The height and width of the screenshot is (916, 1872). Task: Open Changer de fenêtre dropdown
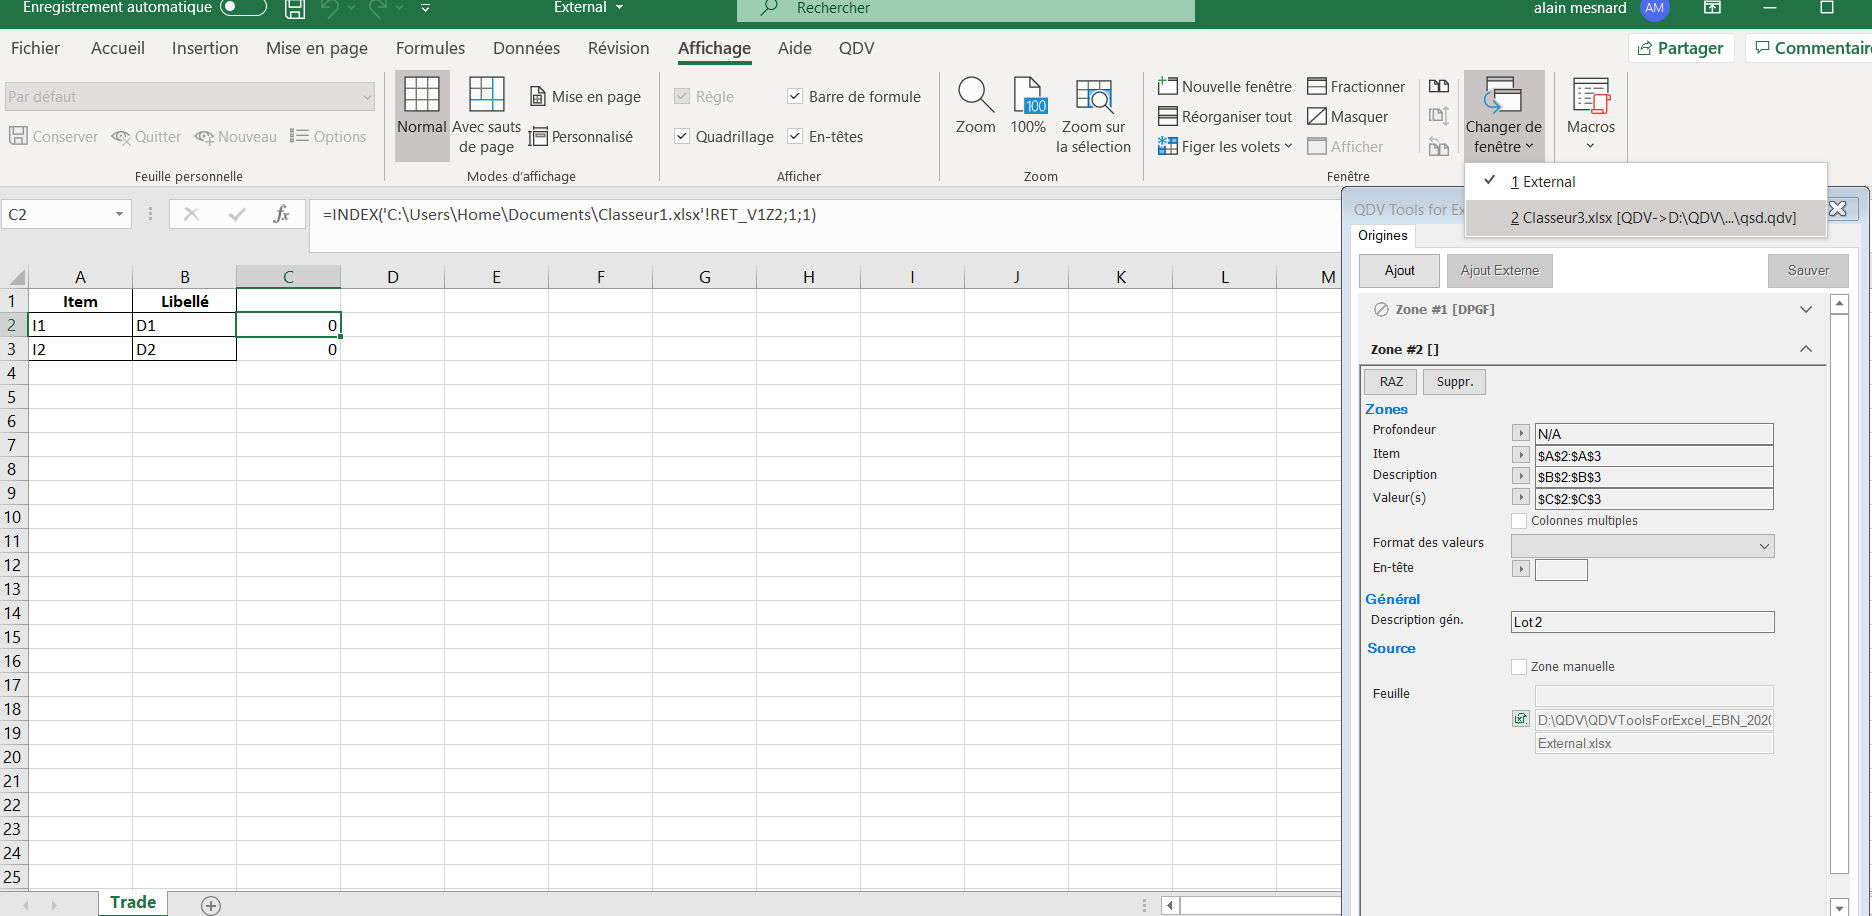pyautogui.click(x=1504, y=116)
